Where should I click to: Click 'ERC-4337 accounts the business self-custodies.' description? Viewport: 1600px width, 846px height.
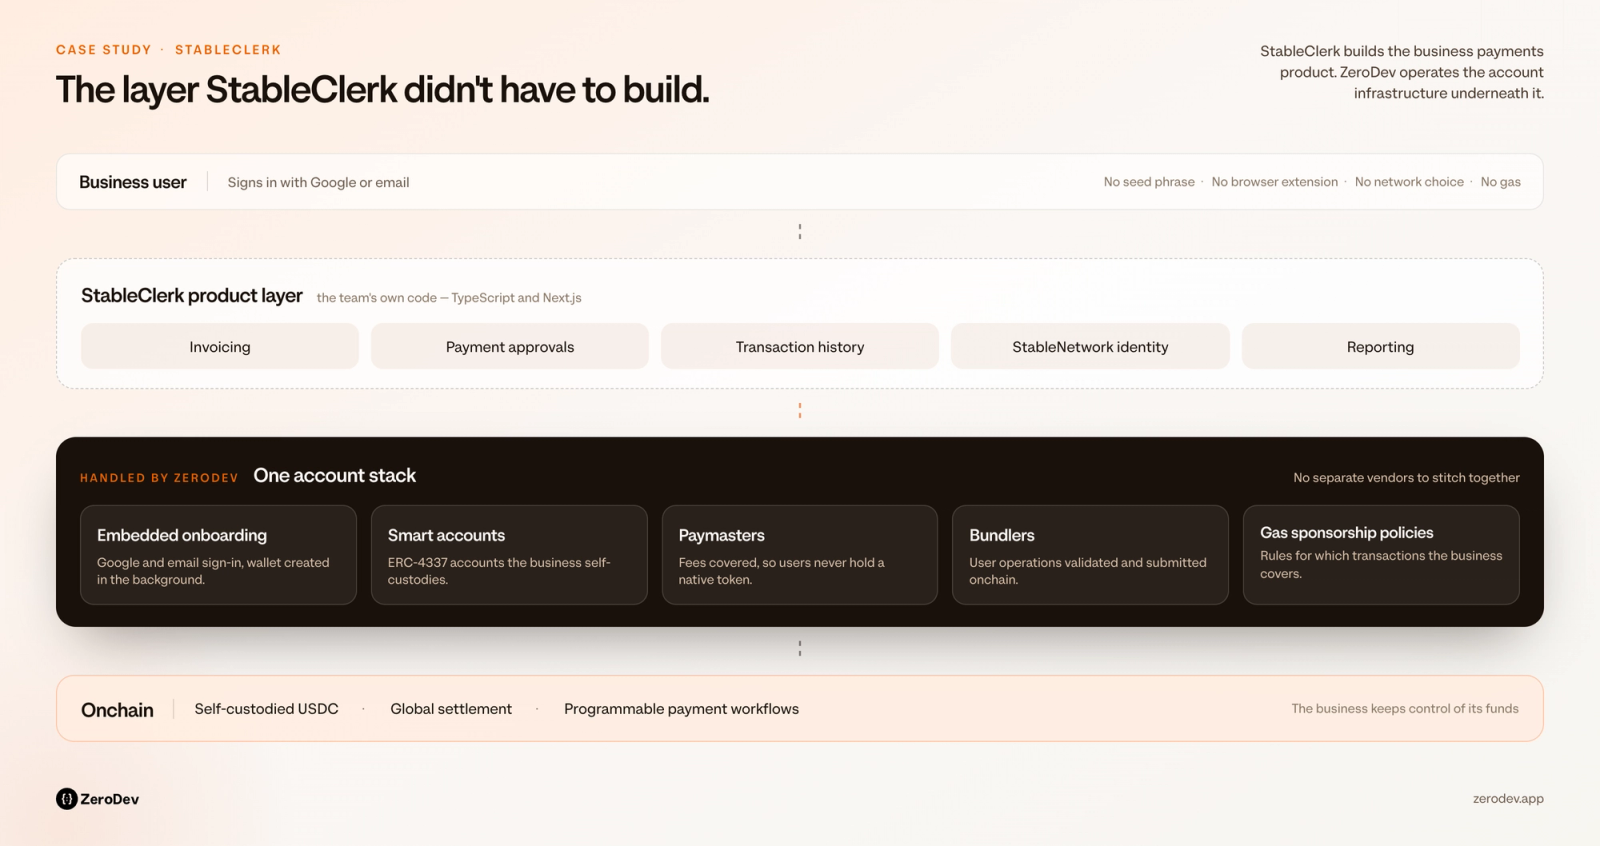coord(499,571)
